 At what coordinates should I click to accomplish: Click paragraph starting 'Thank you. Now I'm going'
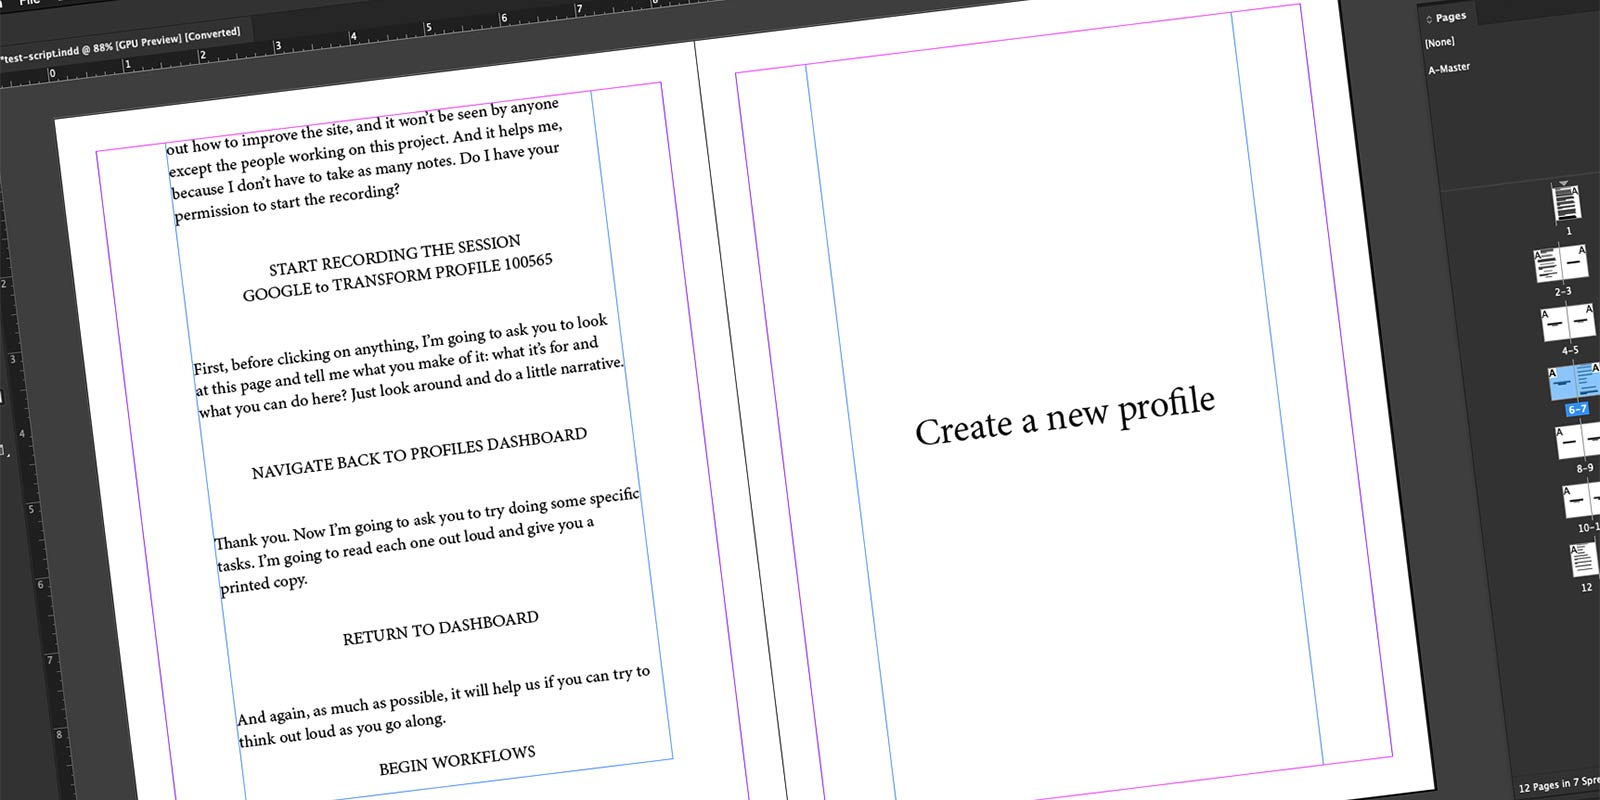426,541
